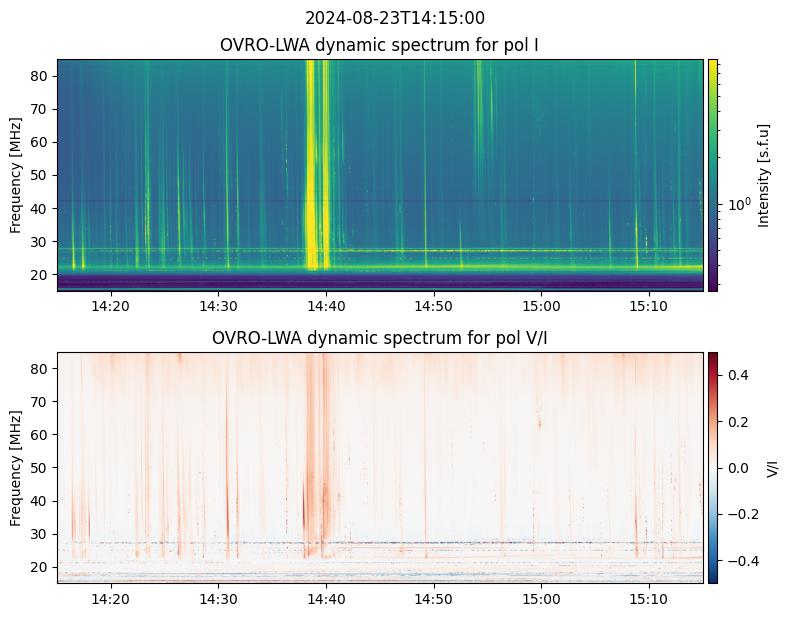This screenshot has height=617, width=790.
Task: Click the 15:00 tick label under pol I plot
Action: point(541,306)
